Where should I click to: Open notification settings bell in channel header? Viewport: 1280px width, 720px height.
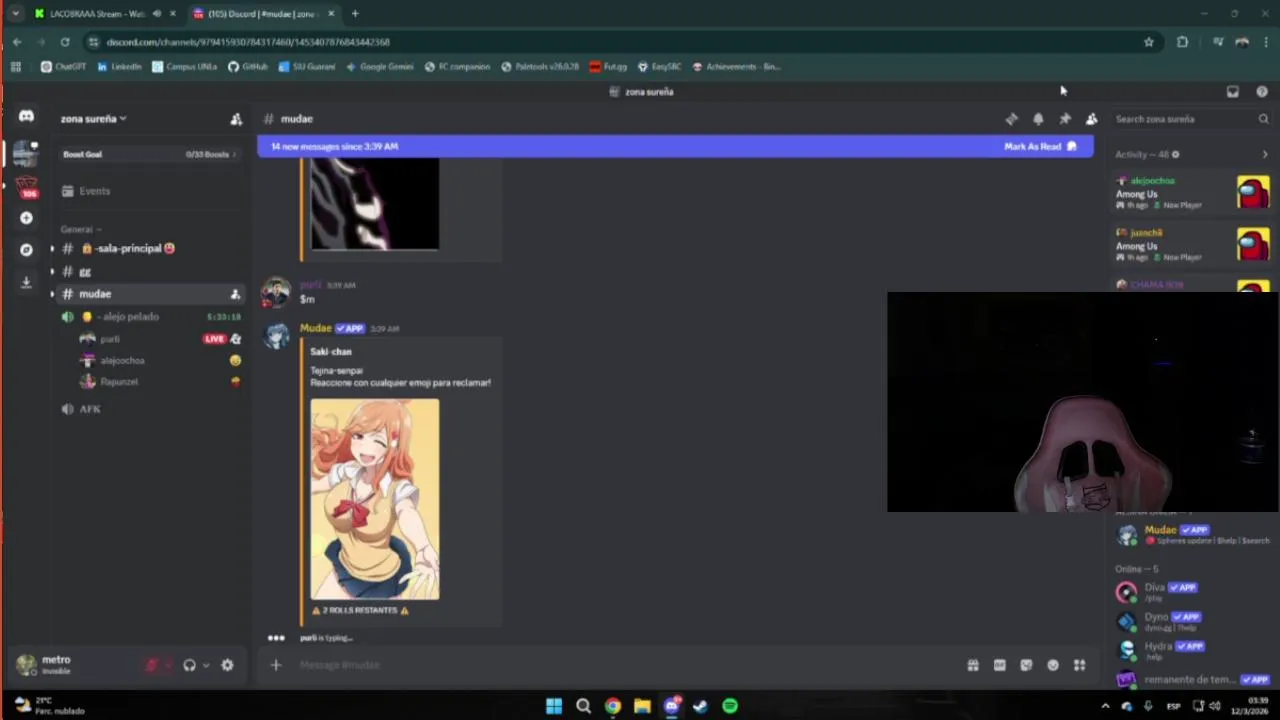(x=1038, y=119)
